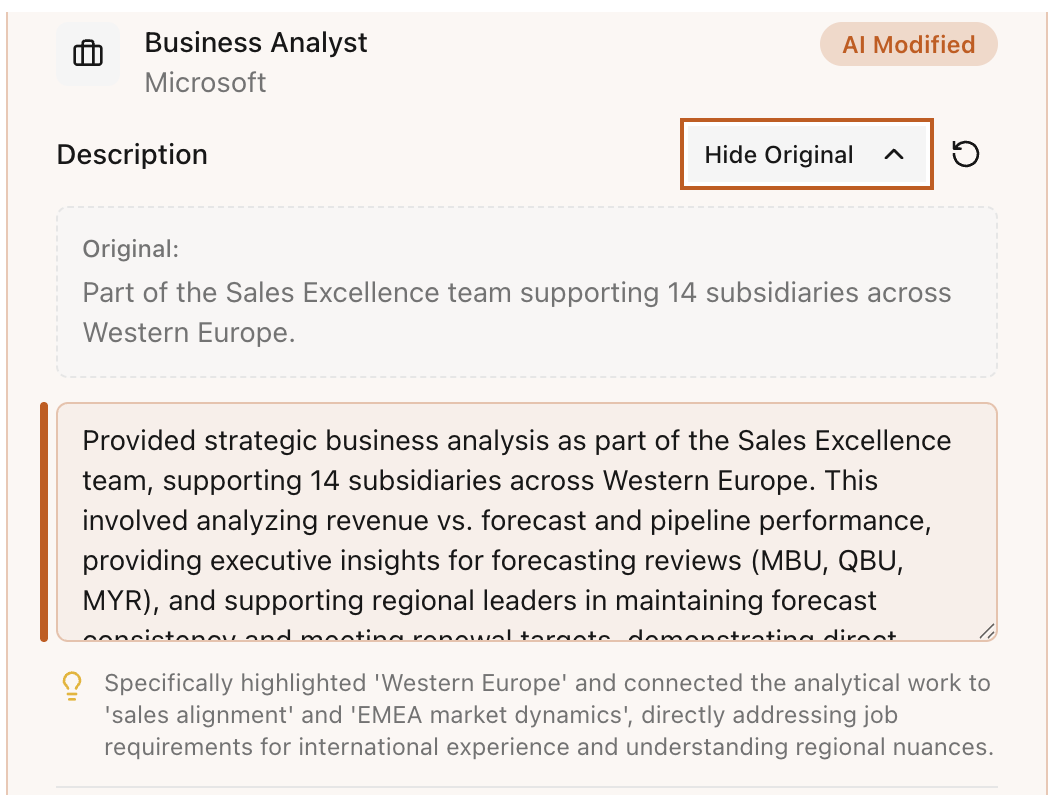Click the revert circular arrow icon
The image size is (1056, 795).
click(965, 154)
